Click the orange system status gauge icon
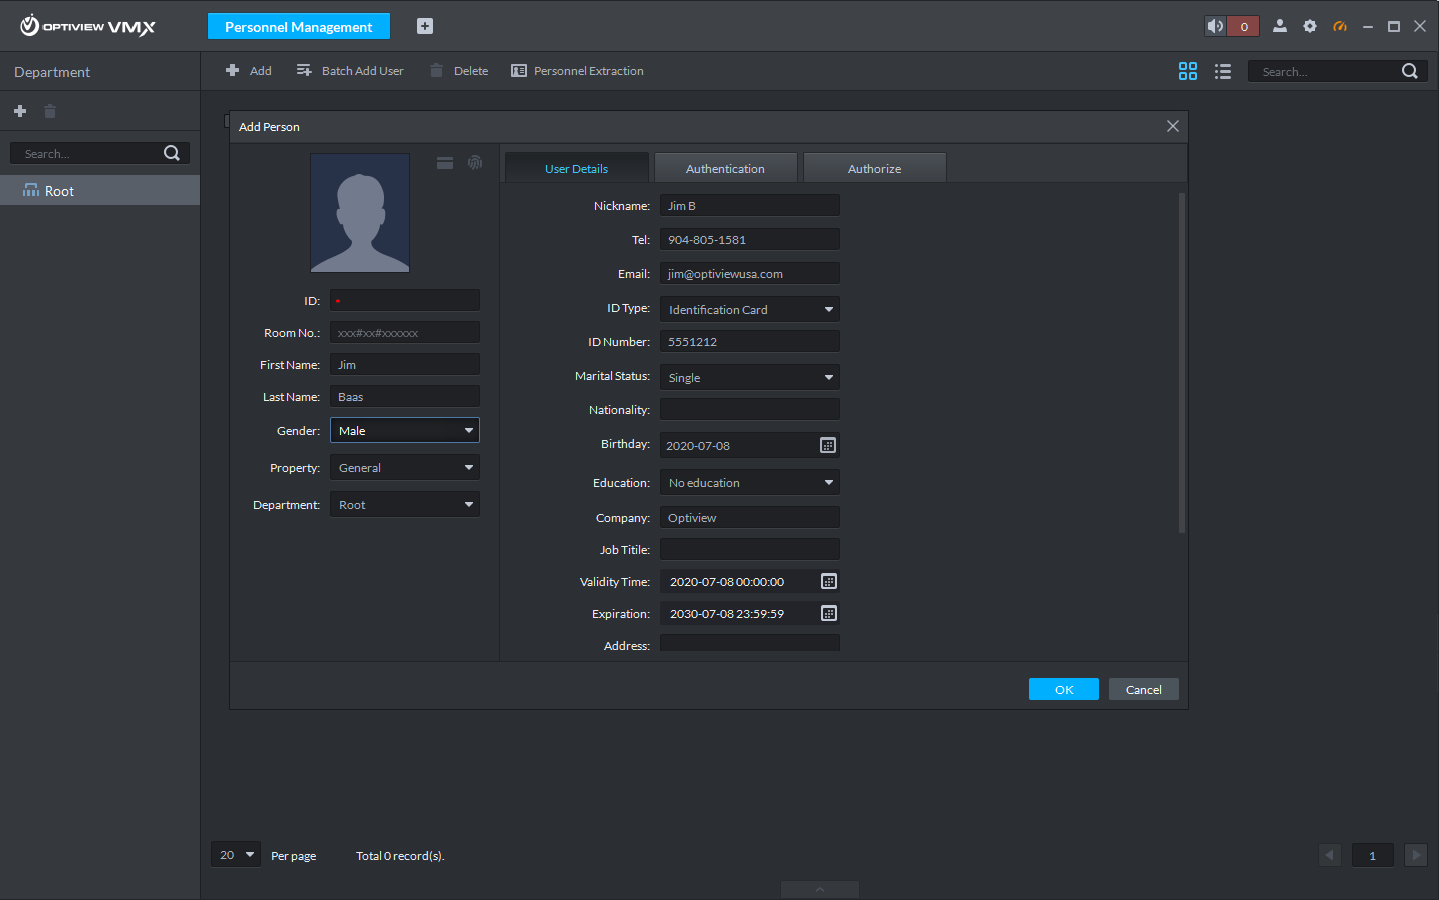The height and width of the screenshot is (900, 1439). (1339, 26)
